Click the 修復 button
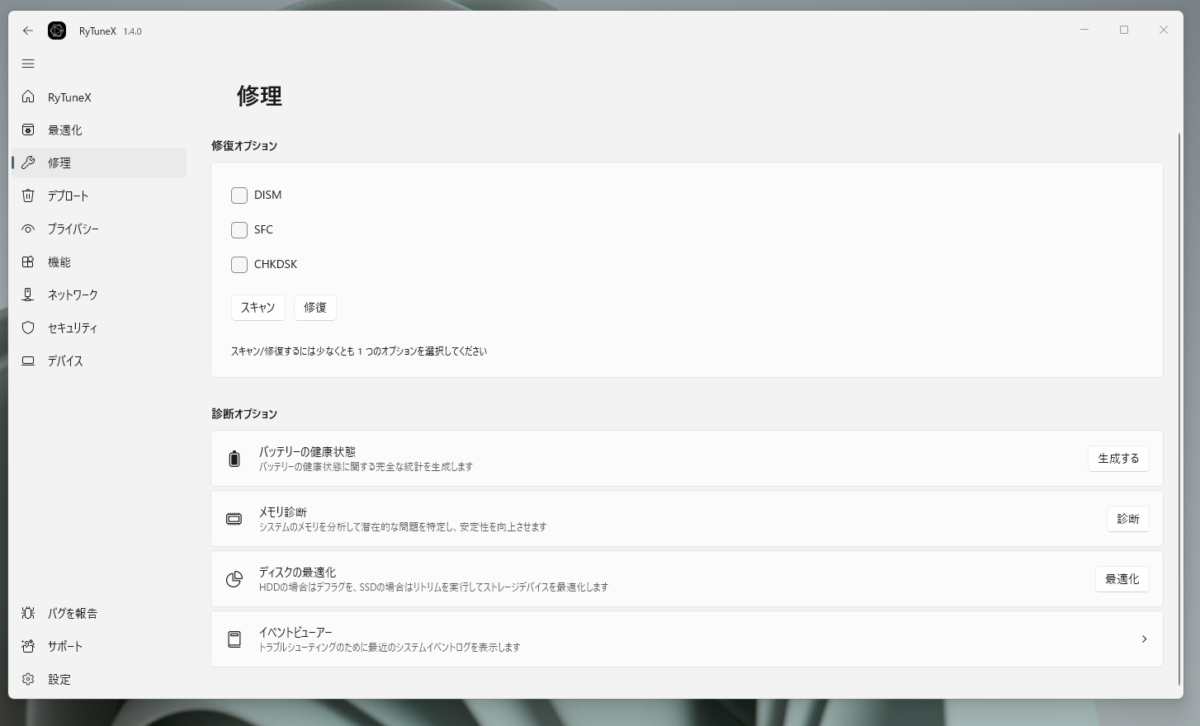The width and height of the screenshot is (1200, 726). (x=315, y=308)
